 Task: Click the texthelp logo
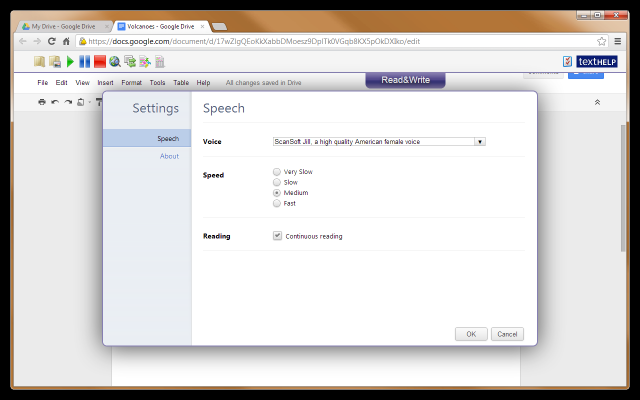[x=597, y=62]
